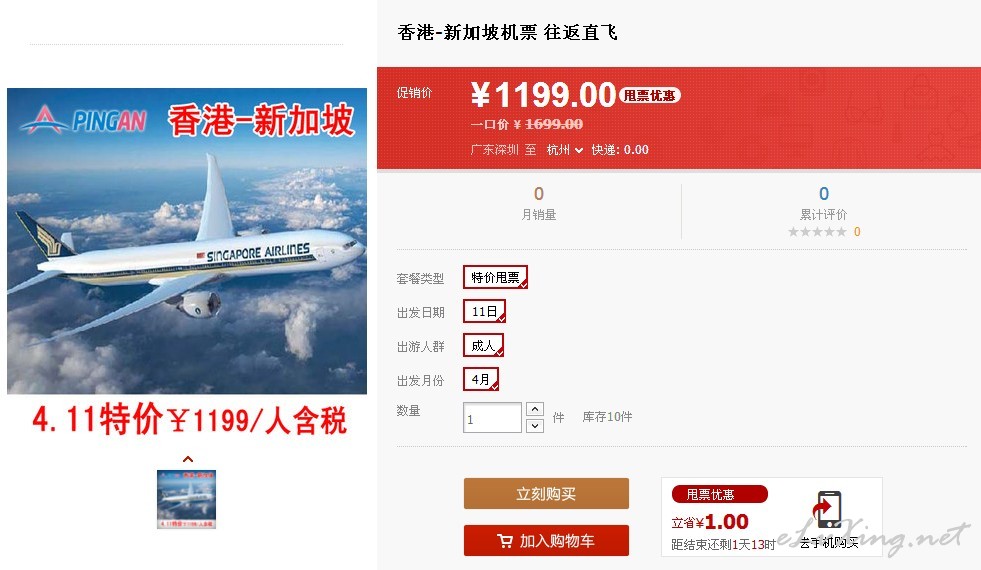Click the 加入购物车 add to cart button
981x570 pixels.
coord(546,541)
